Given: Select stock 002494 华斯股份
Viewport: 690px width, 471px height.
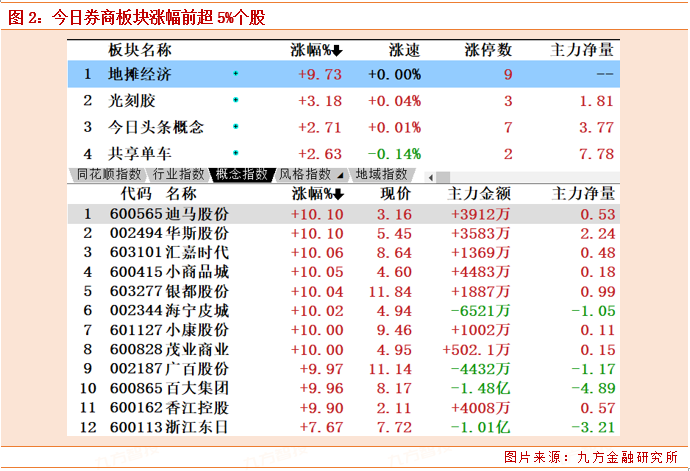Looking at the screenshot, I should [x=343, y=234].
